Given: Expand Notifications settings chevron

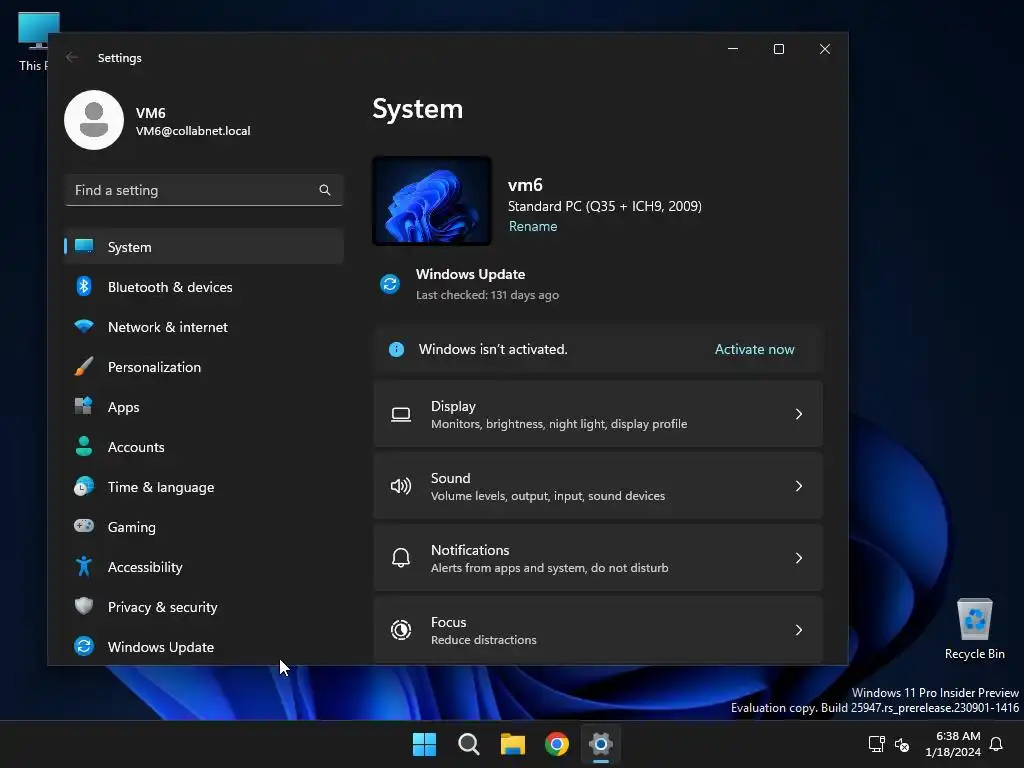Looking at the screenshot, I should 799,558.
